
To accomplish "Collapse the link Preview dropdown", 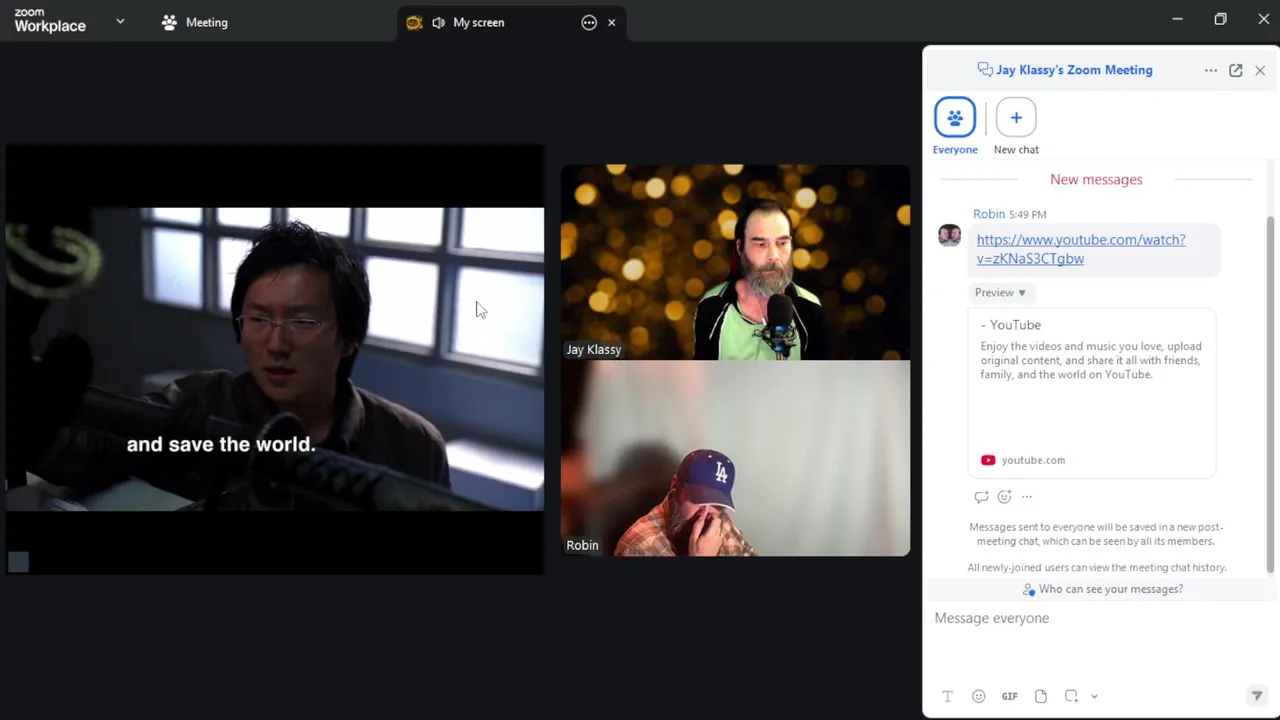I will pyautogui.click(x=1000, y=292).
